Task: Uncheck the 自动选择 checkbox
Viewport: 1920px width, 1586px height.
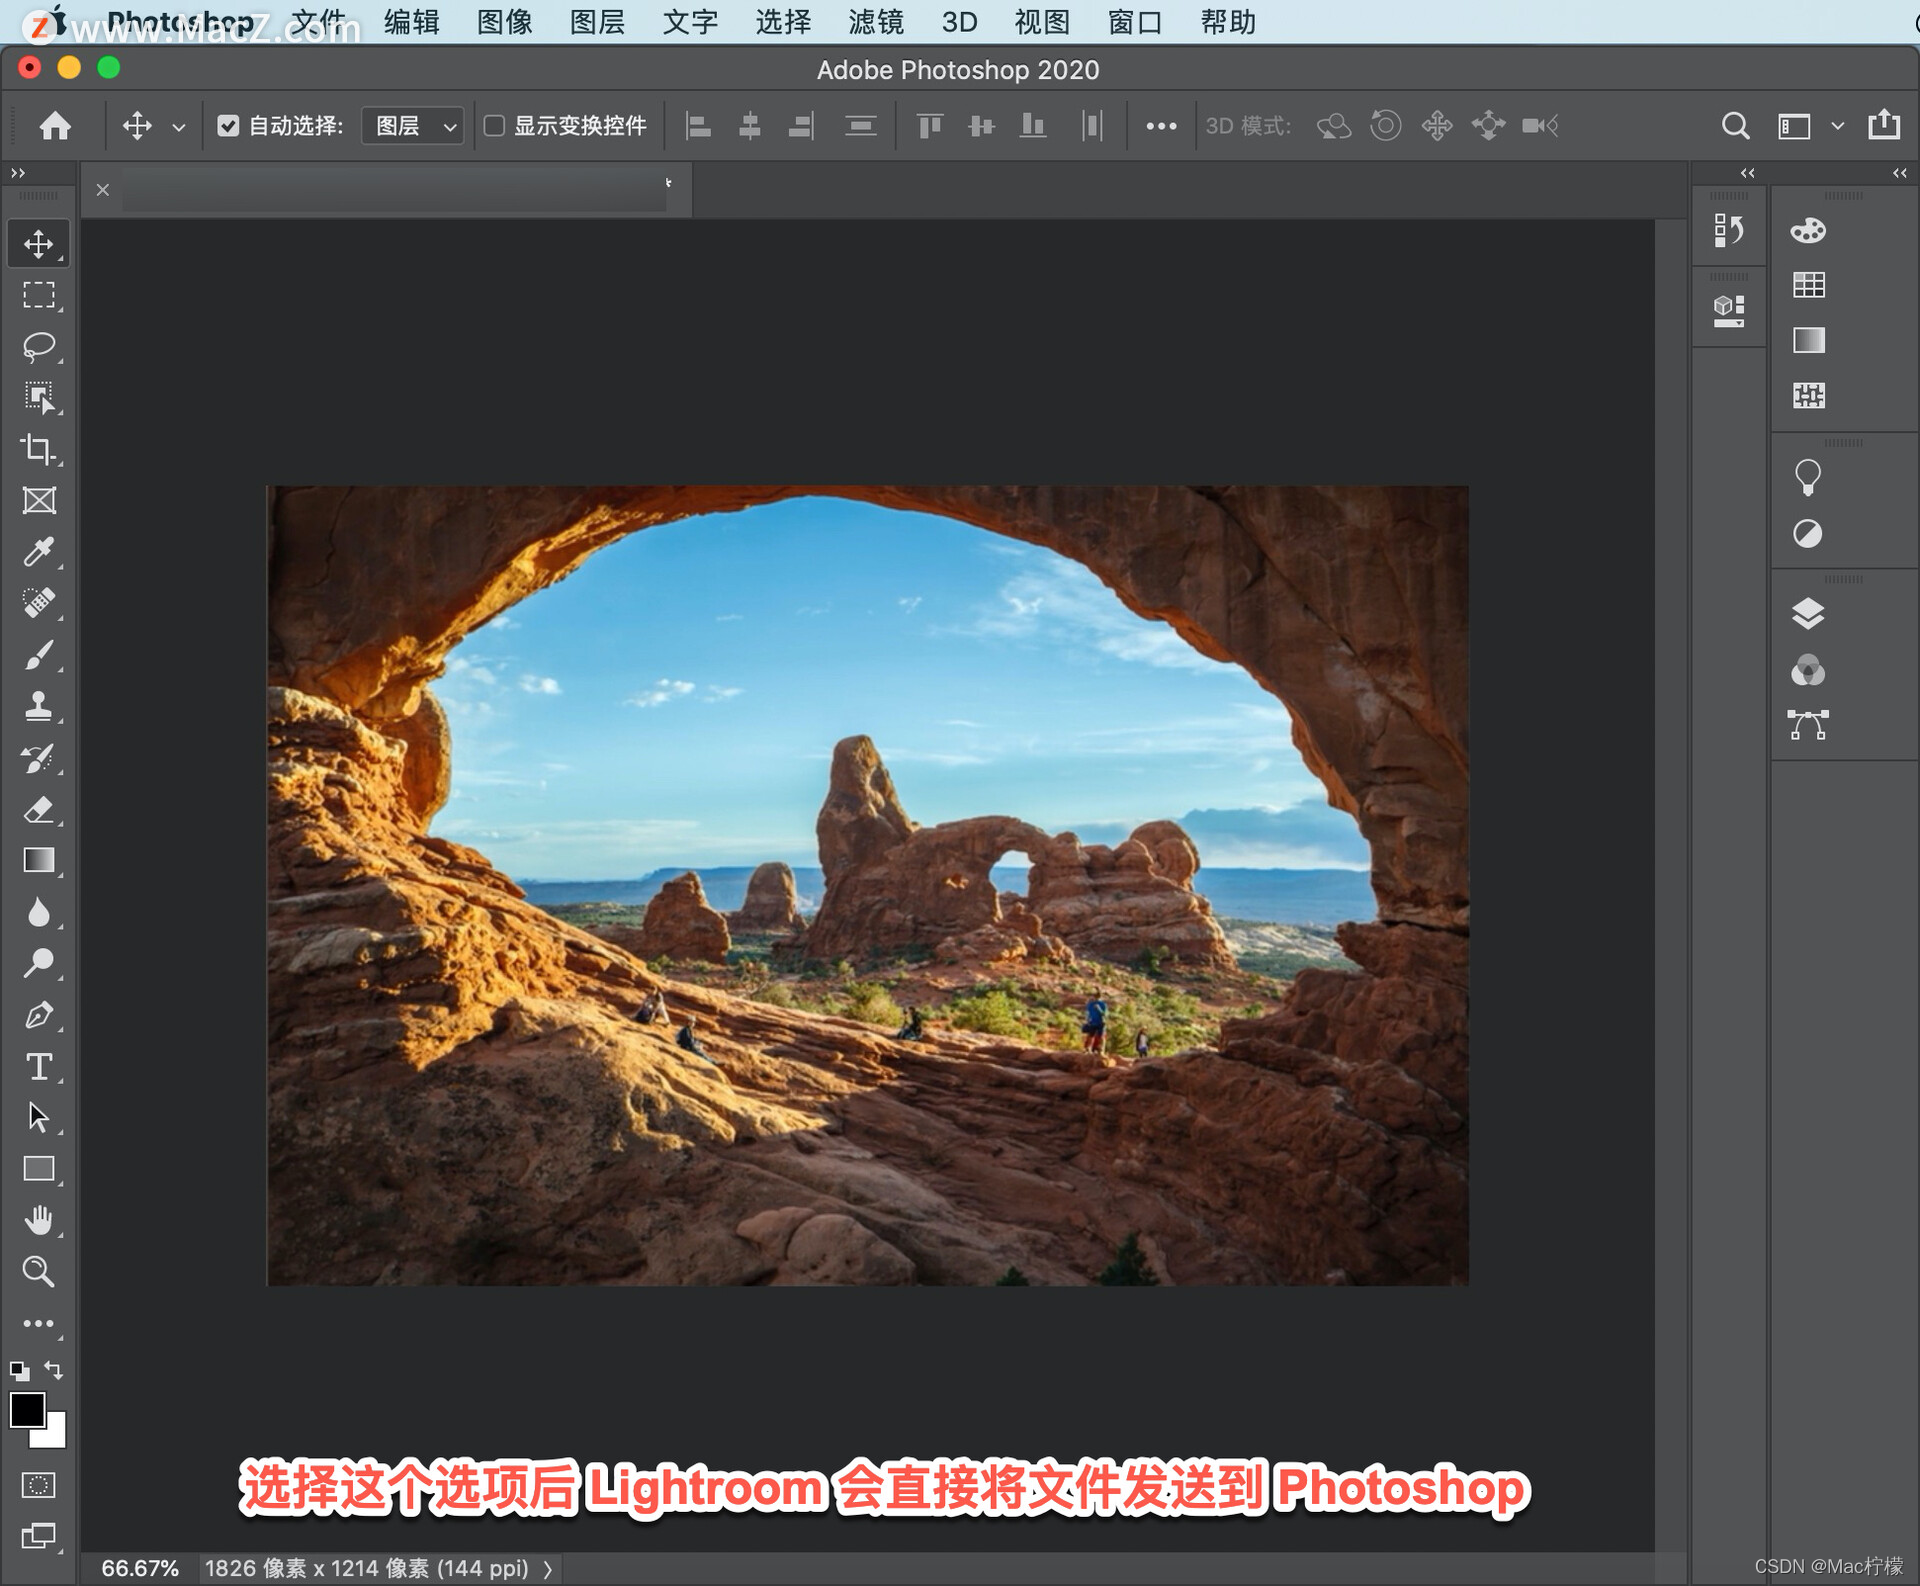Action: (228, 126)
